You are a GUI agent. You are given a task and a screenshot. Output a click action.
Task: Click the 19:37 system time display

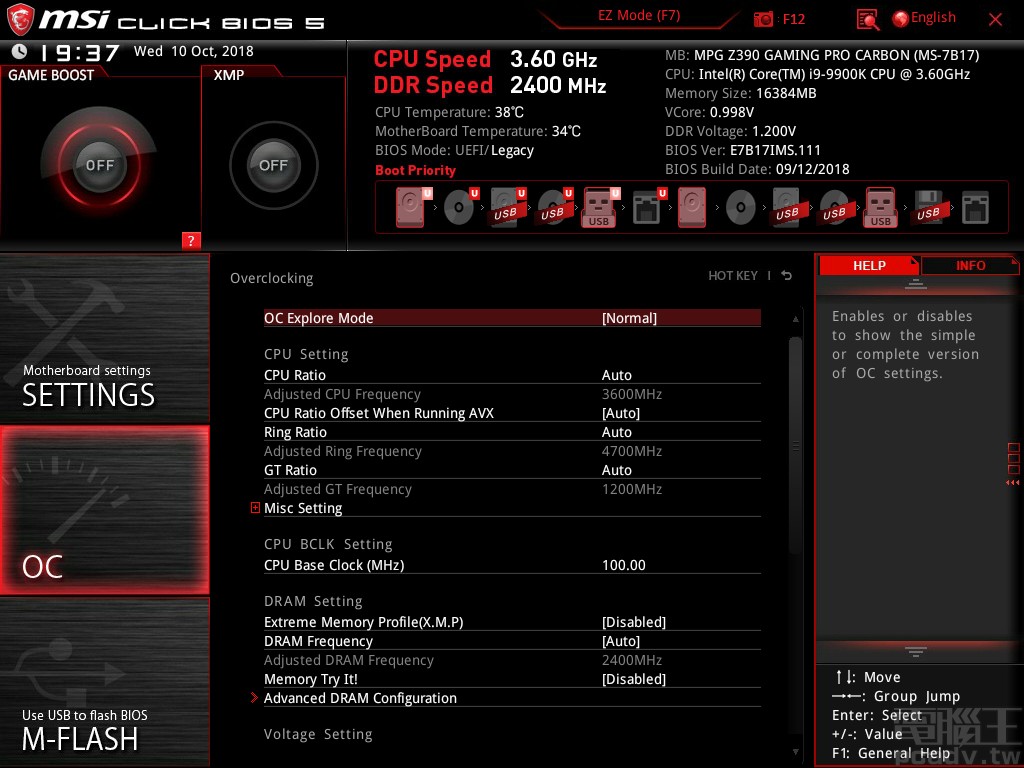click(x=80, y=52)
